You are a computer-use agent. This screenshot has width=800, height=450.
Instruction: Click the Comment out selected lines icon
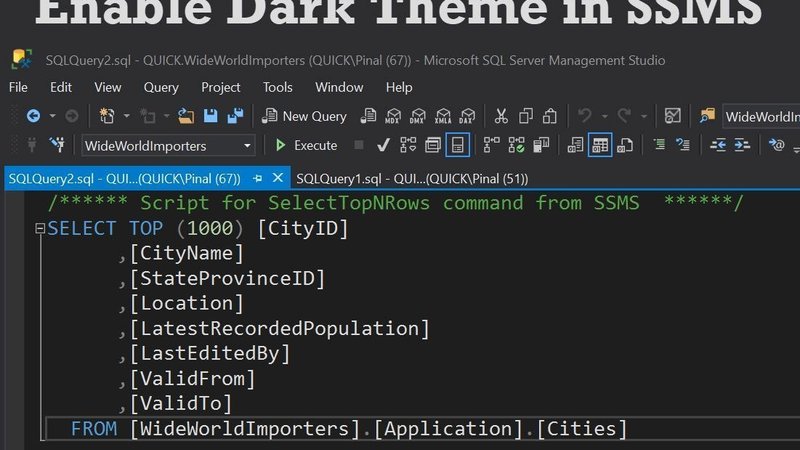[660, 145]
